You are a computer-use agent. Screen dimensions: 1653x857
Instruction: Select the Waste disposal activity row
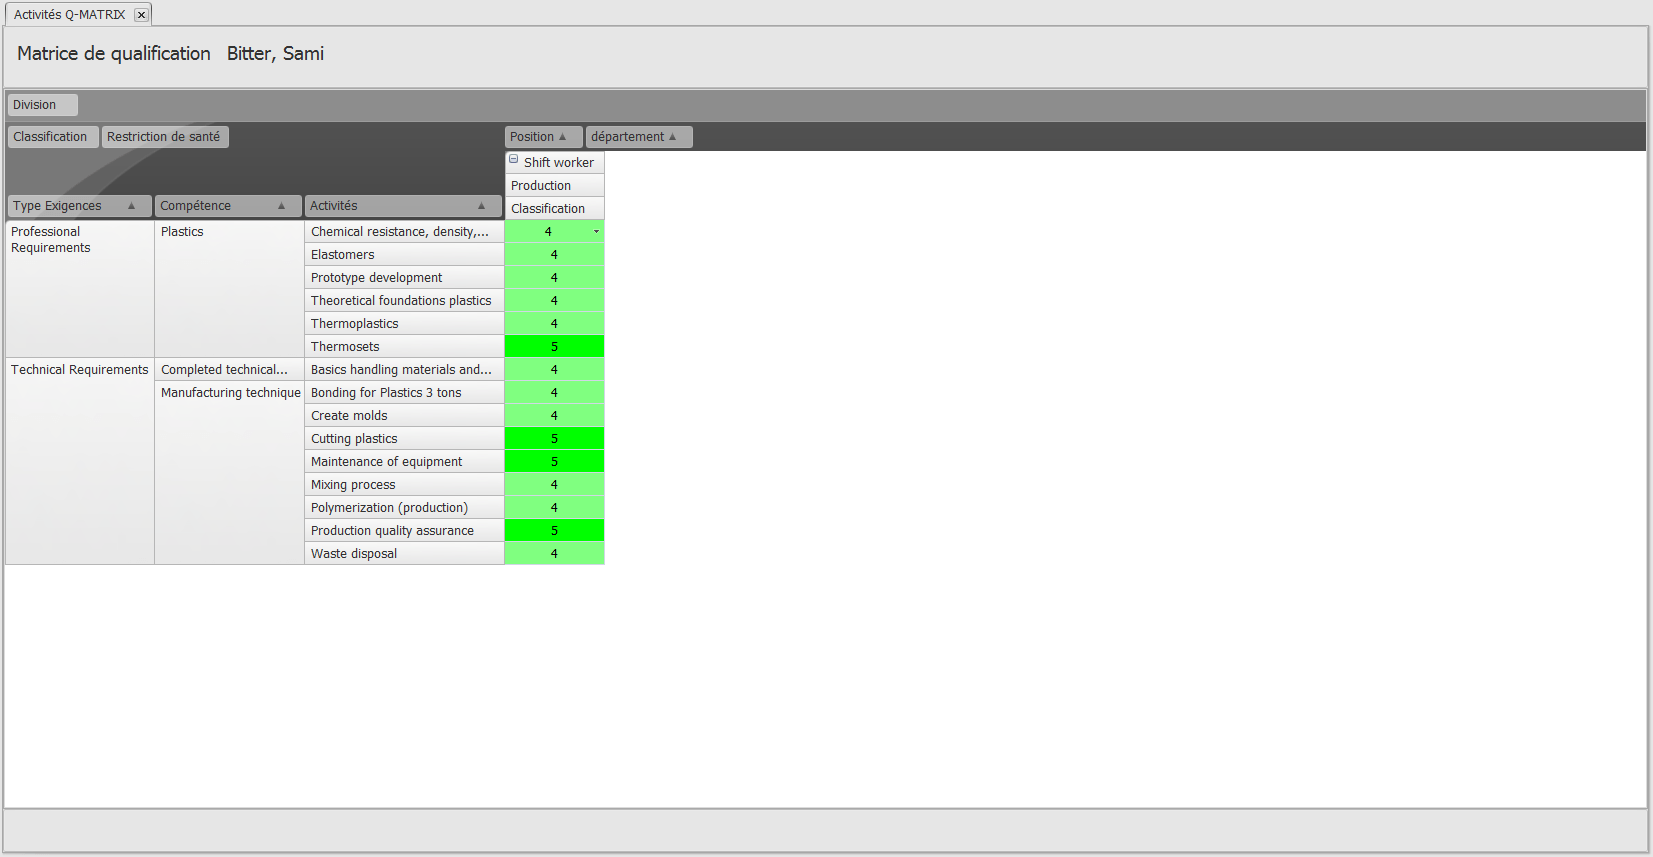click(x=403, y=554)
